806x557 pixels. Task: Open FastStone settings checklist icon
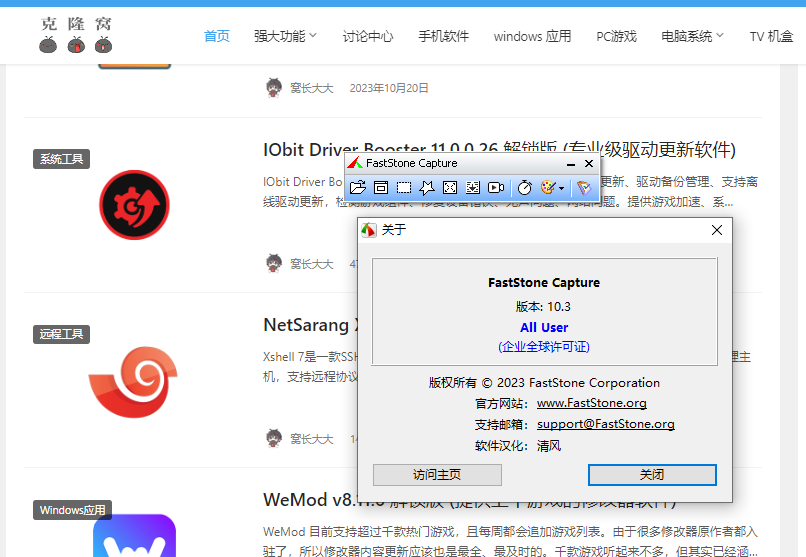point(584,188)
